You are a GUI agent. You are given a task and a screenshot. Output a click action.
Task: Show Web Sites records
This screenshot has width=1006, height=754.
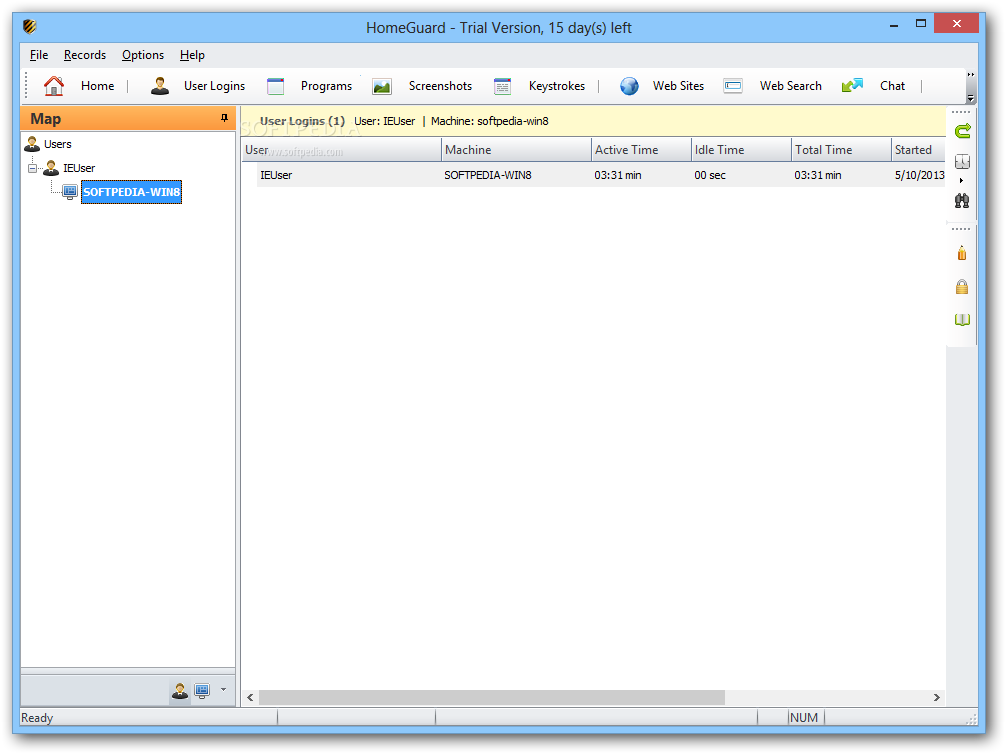point(678,86)
